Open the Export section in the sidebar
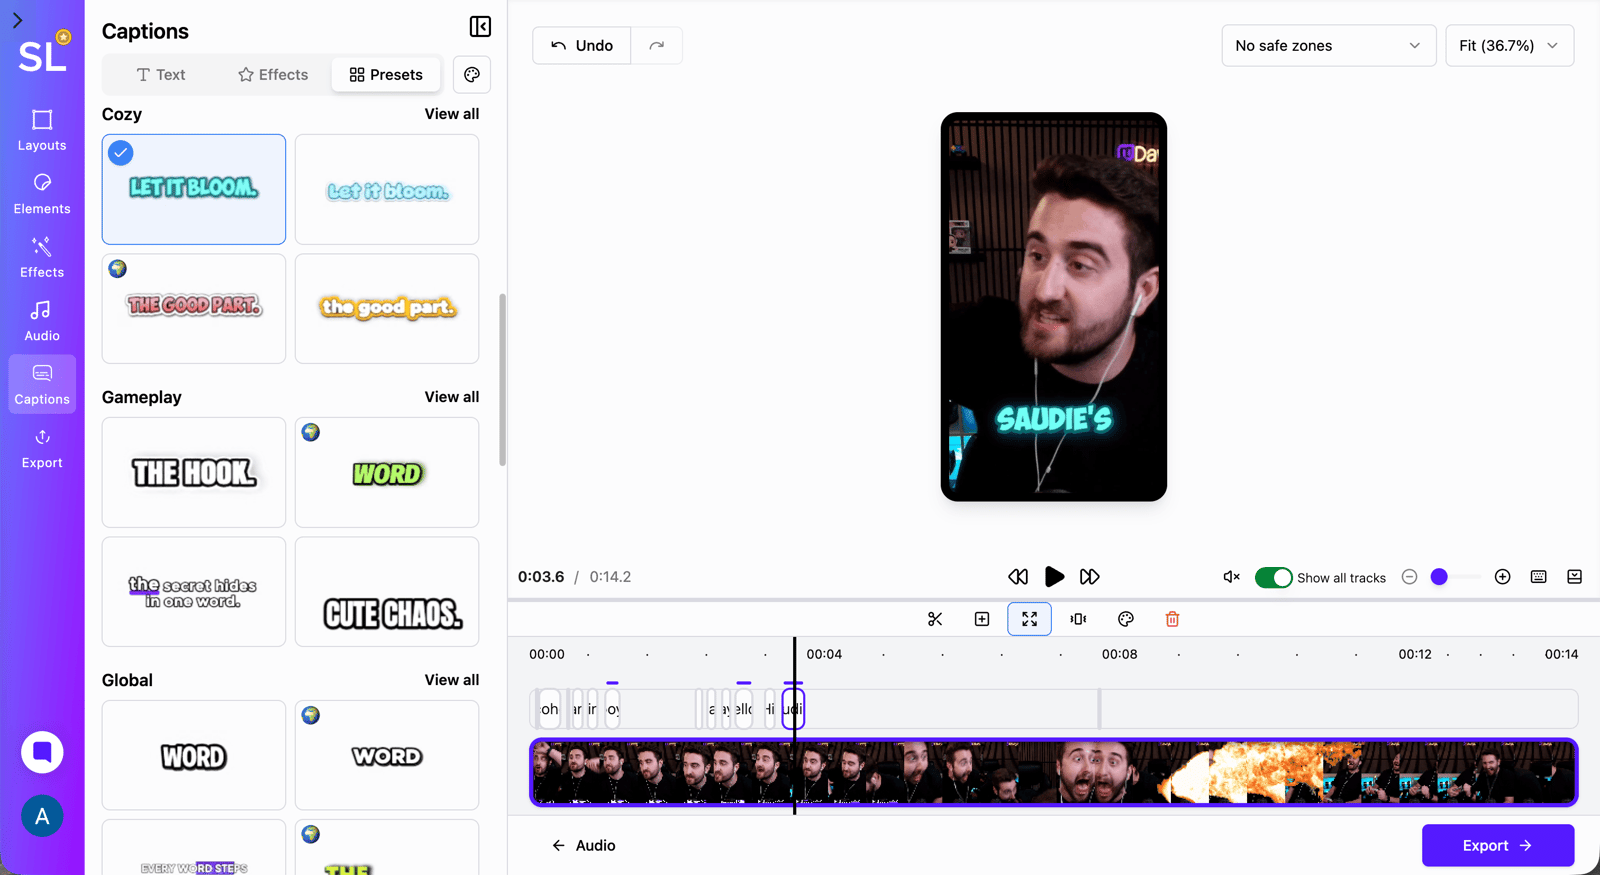 click(x=42, y=448)
